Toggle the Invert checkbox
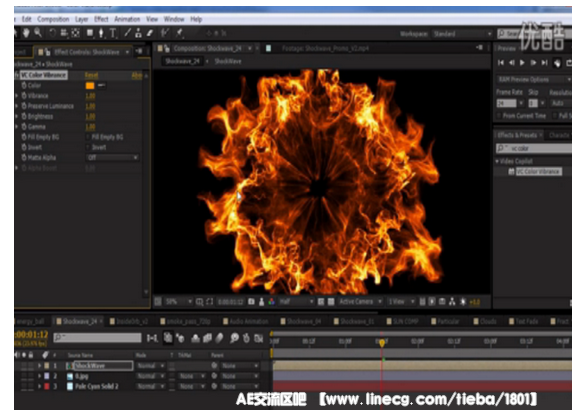Viewport: 572px width, 416px height. [88, 147]
